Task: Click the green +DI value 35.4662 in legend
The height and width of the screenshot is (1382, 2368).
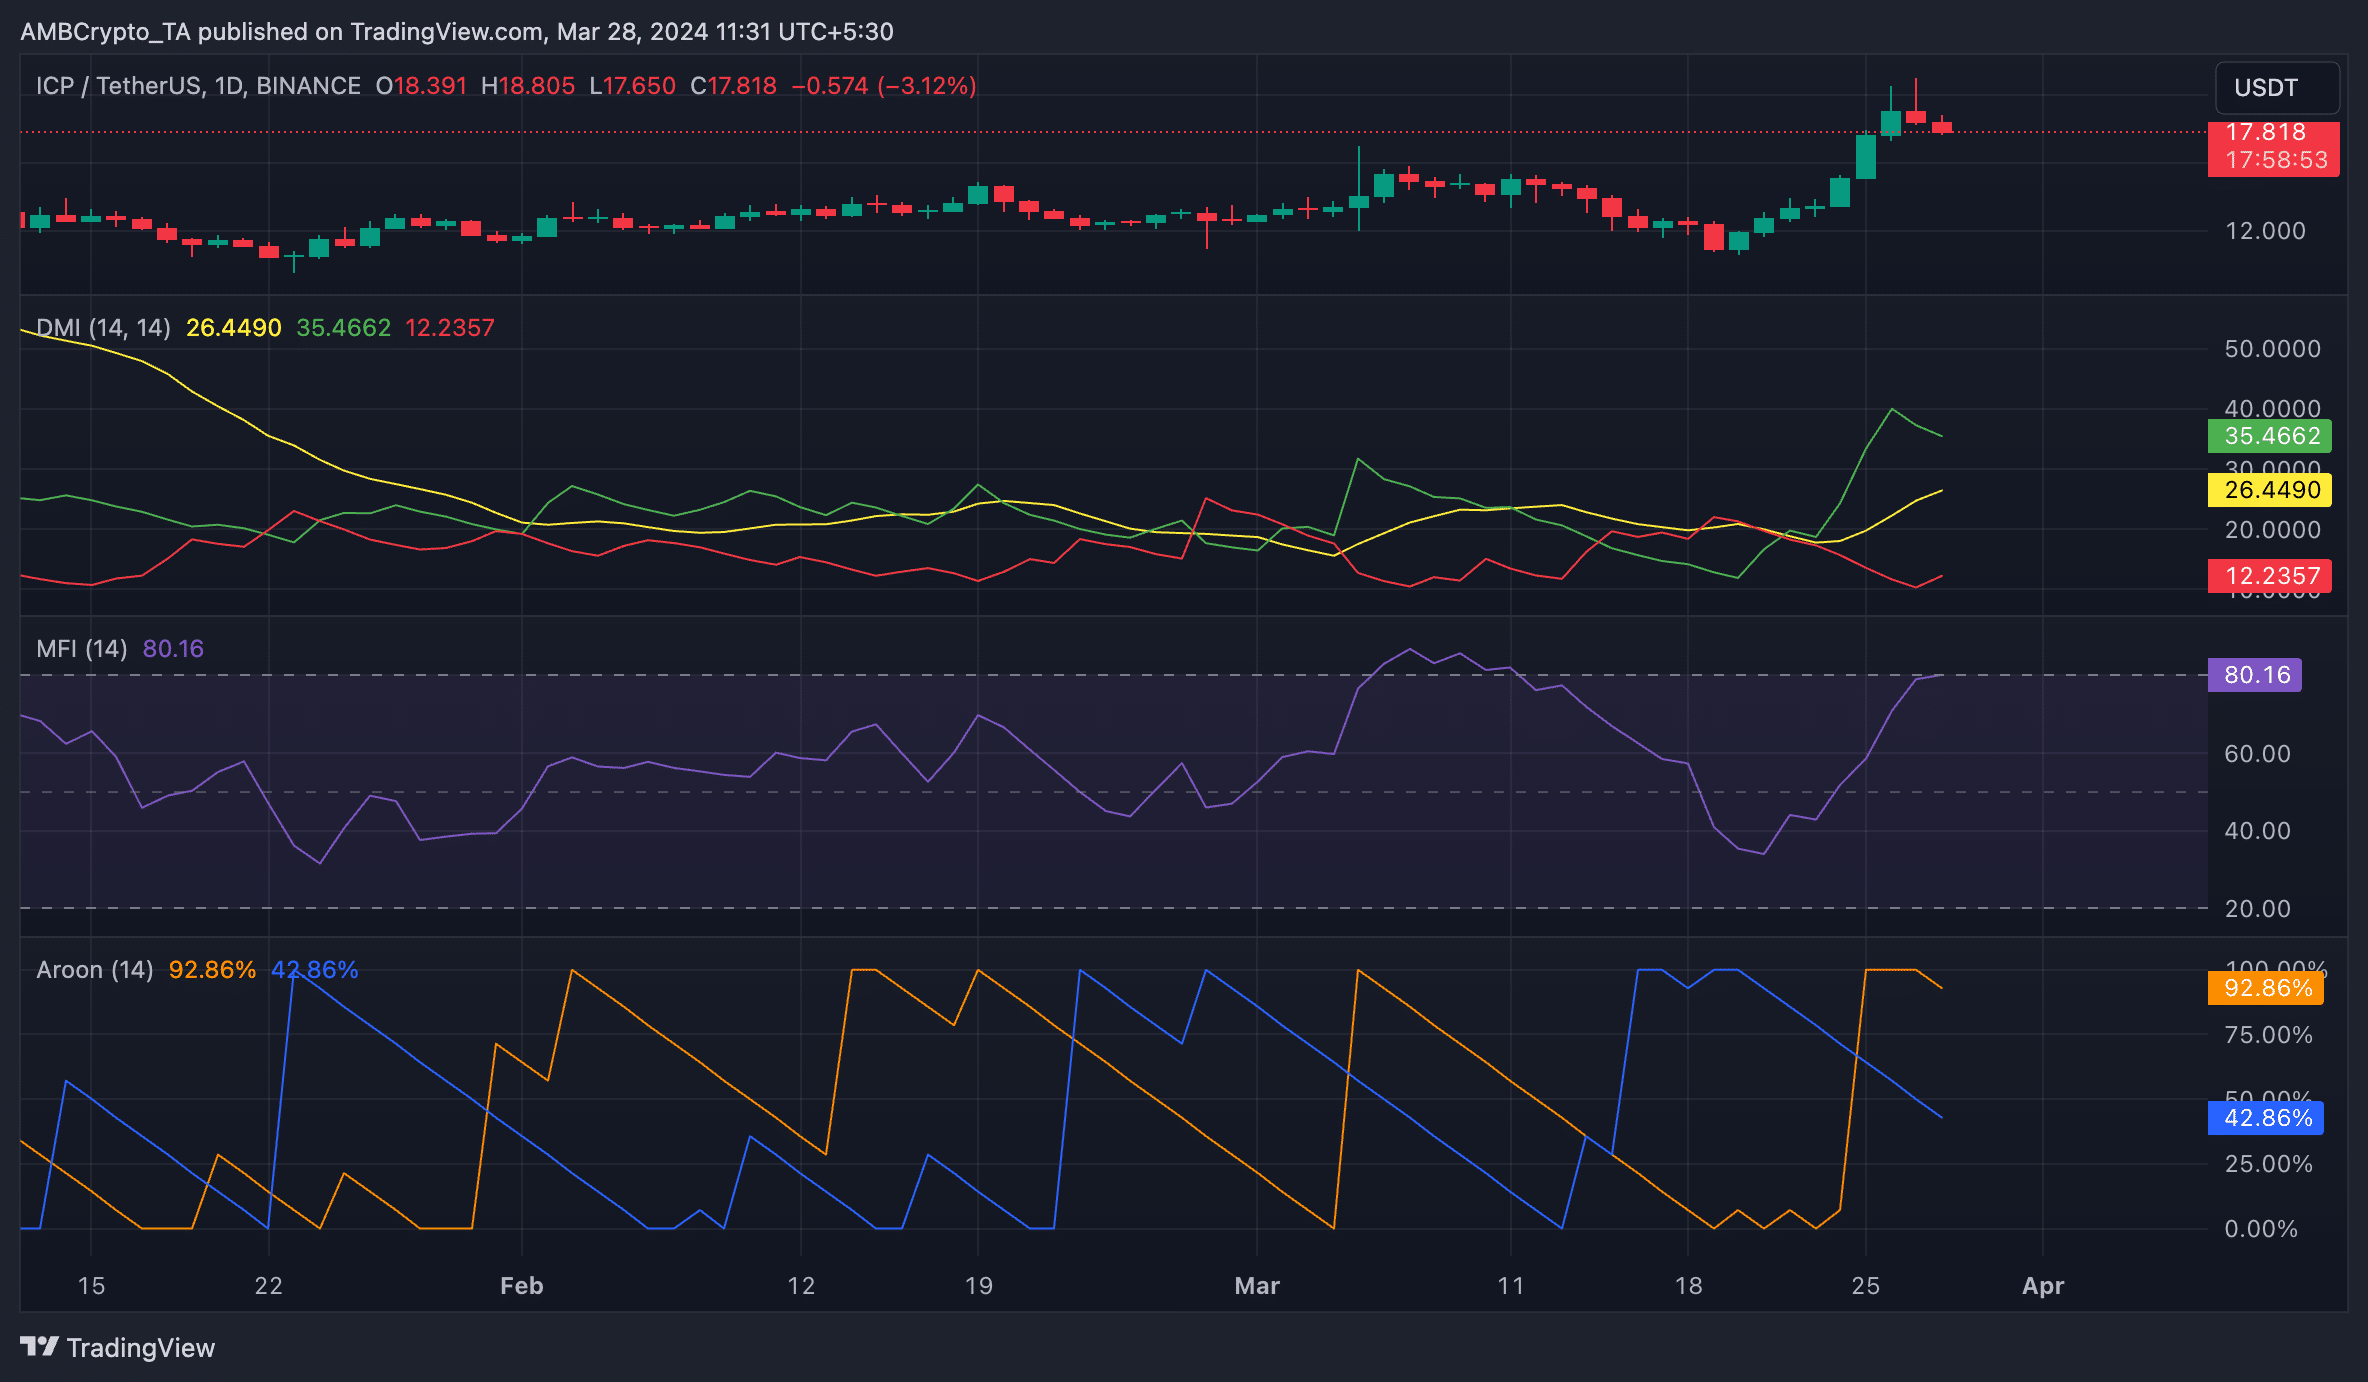Action: 343,328
